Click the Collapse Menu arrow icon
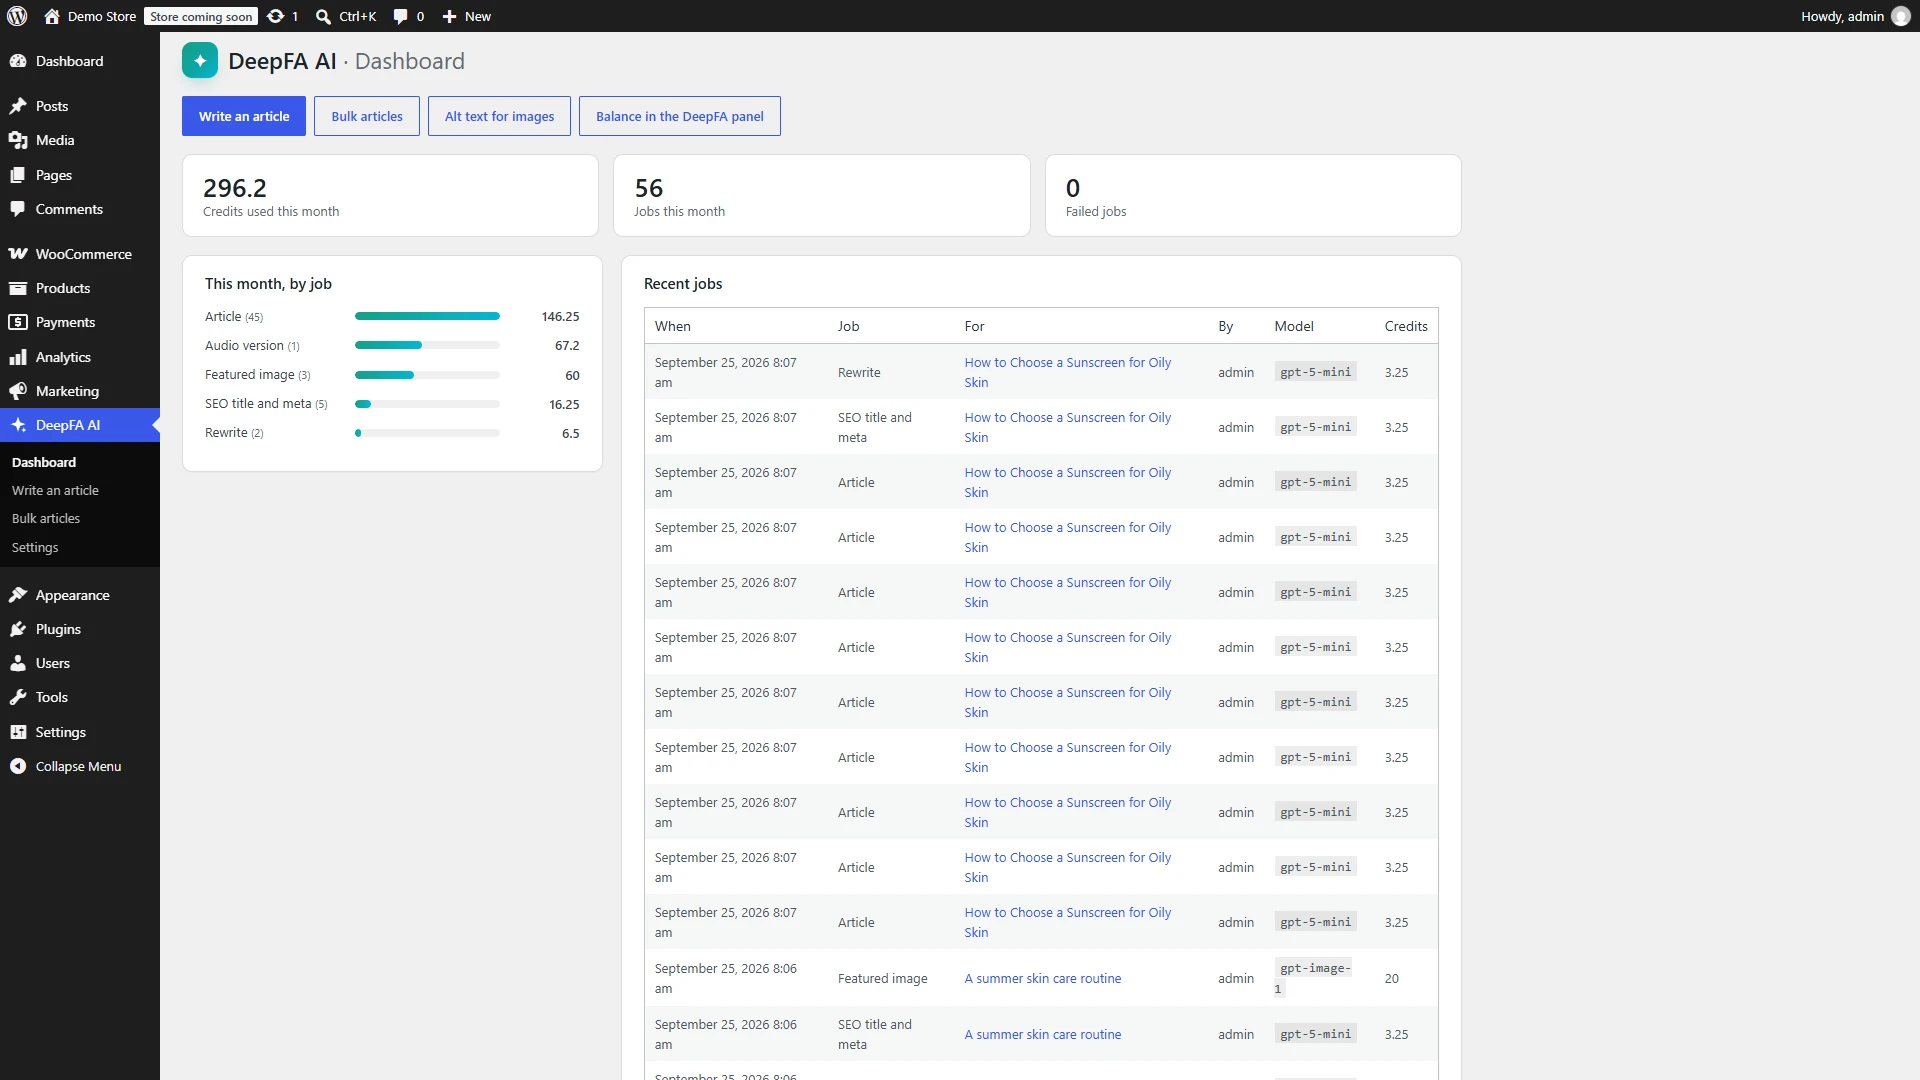The image size is (1920, 1080). point(18,766)
